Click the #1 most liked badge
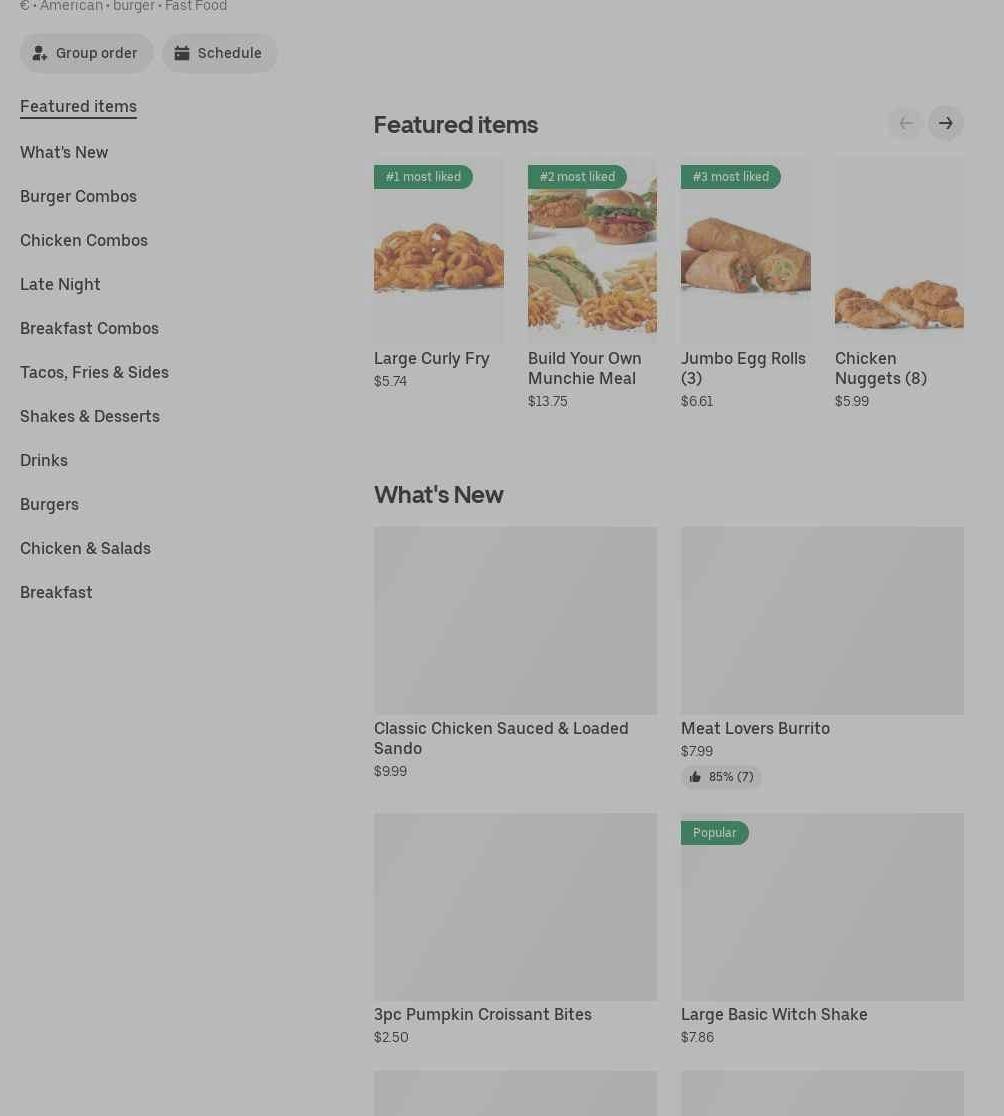 coord(423,177)
